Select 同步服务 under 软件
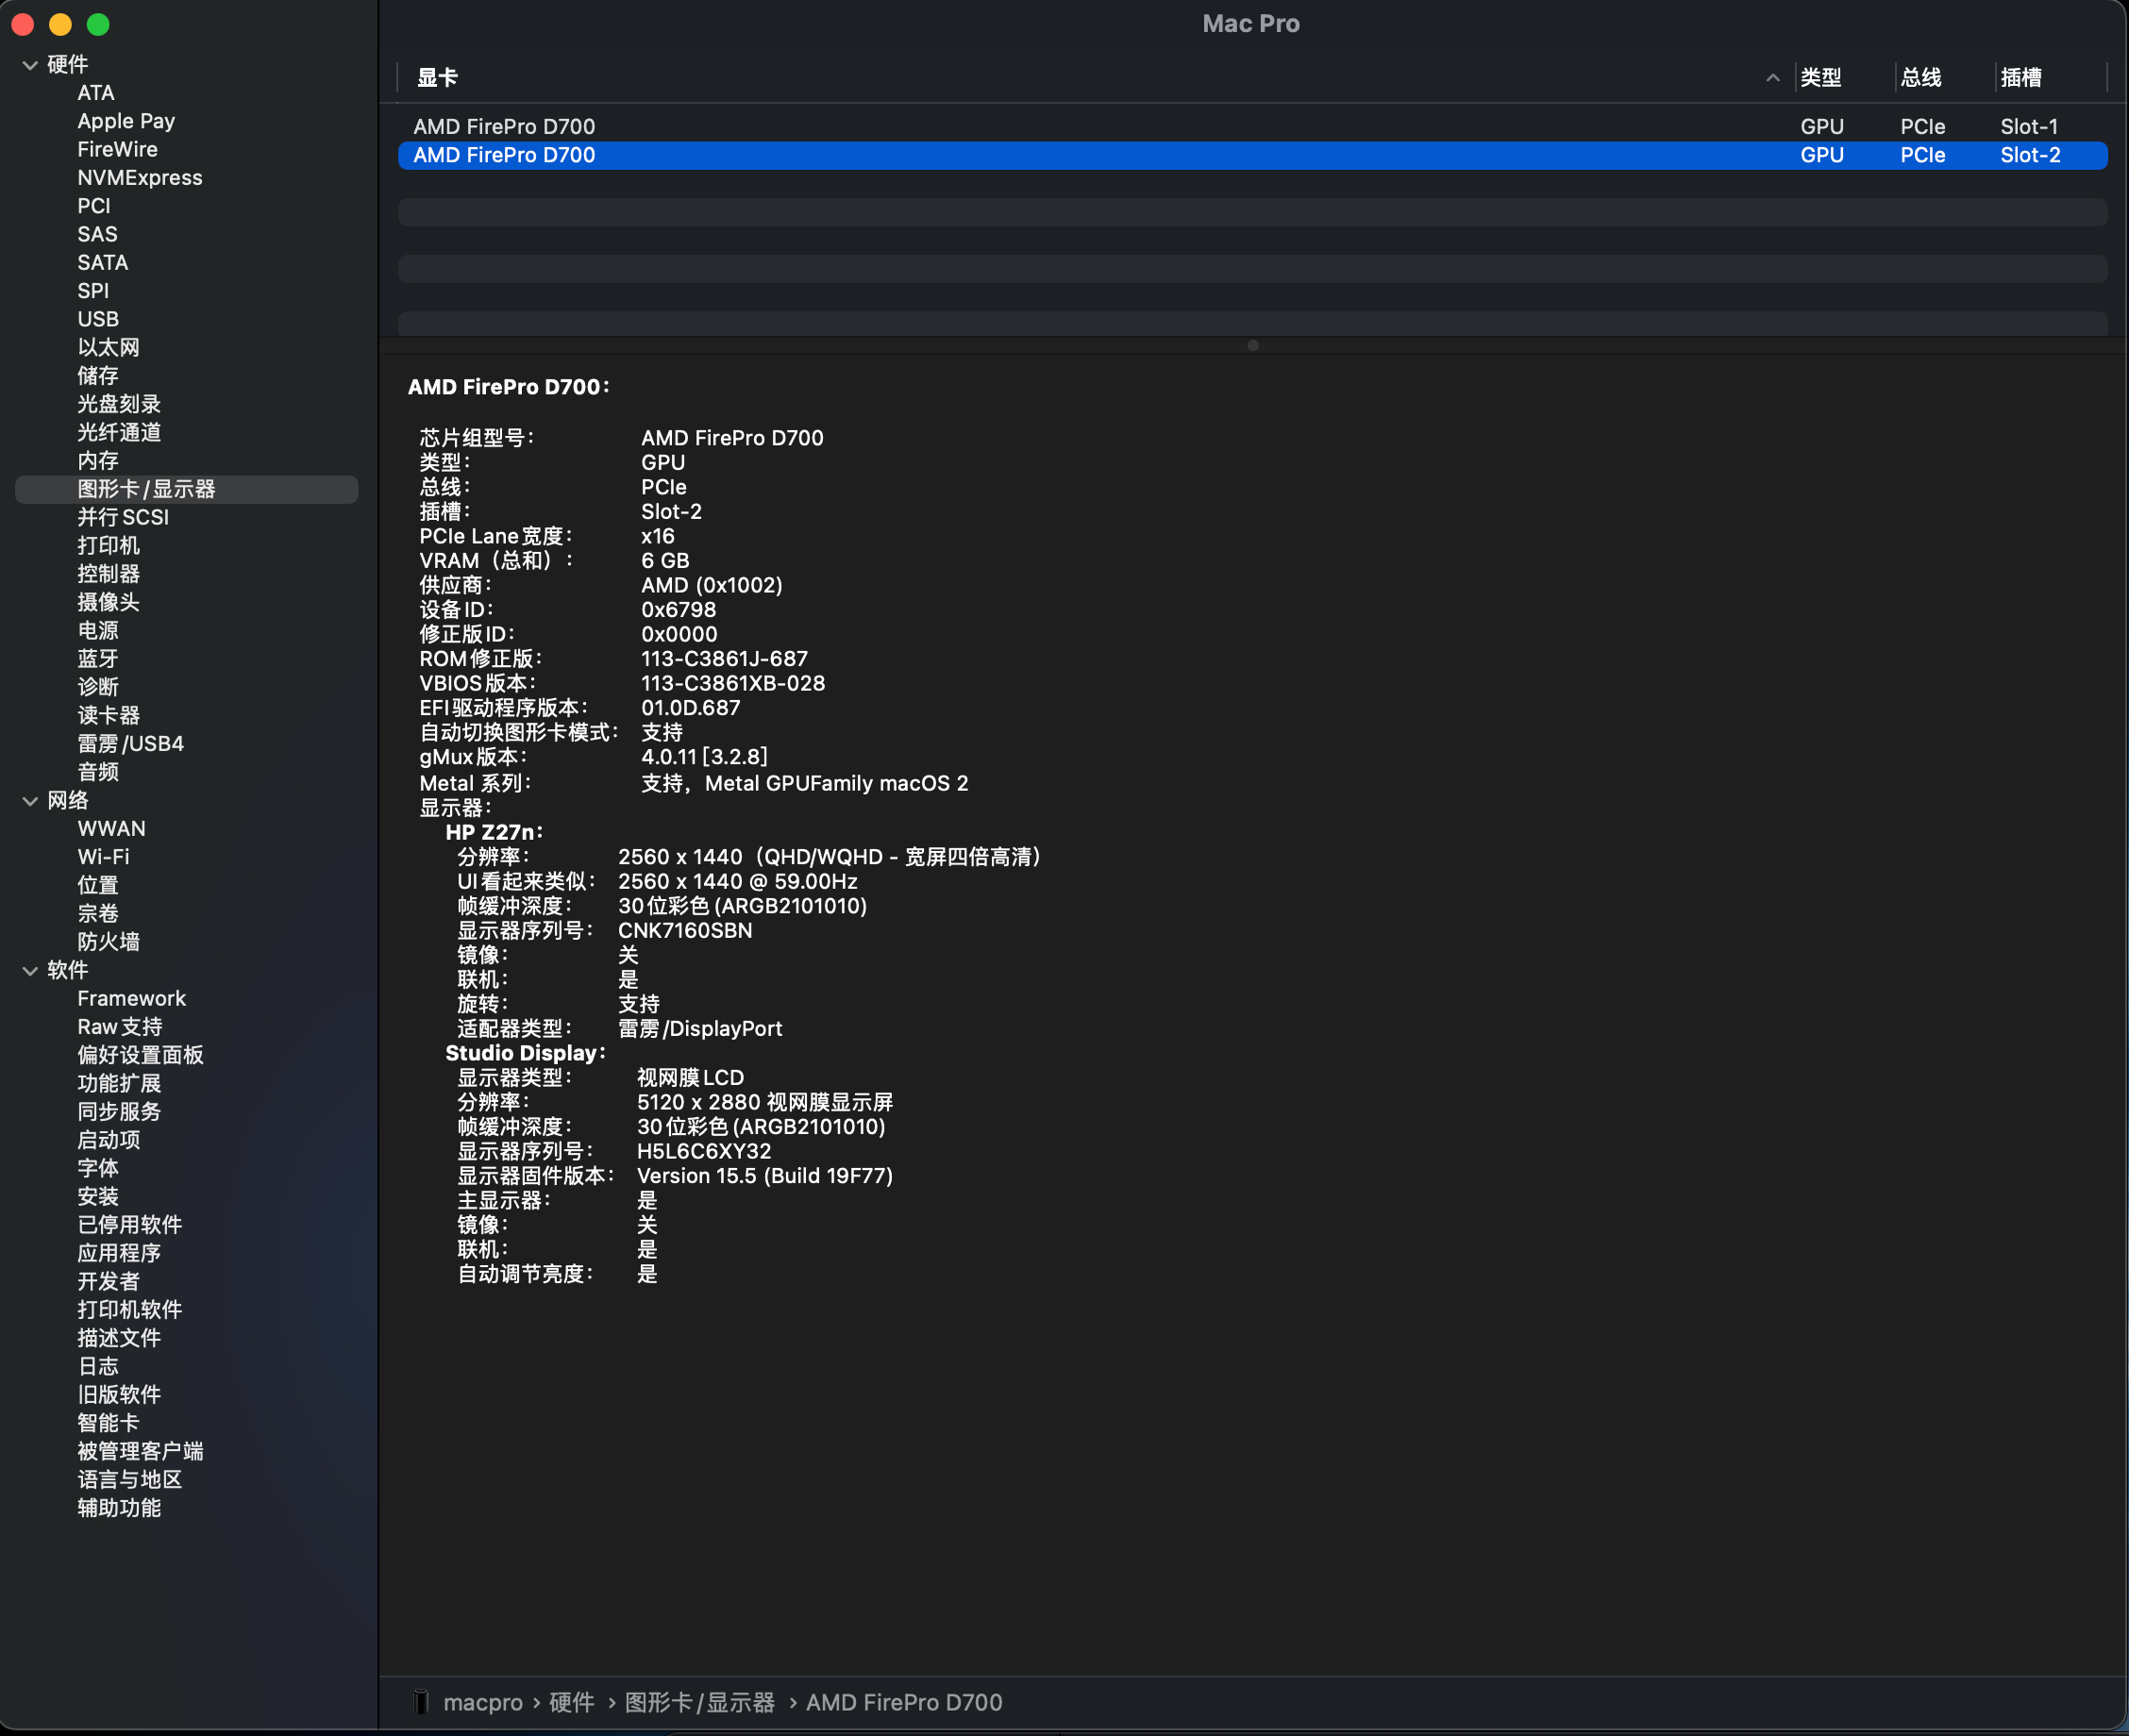This screenshot has height=1736, width=2129. 119,1112
